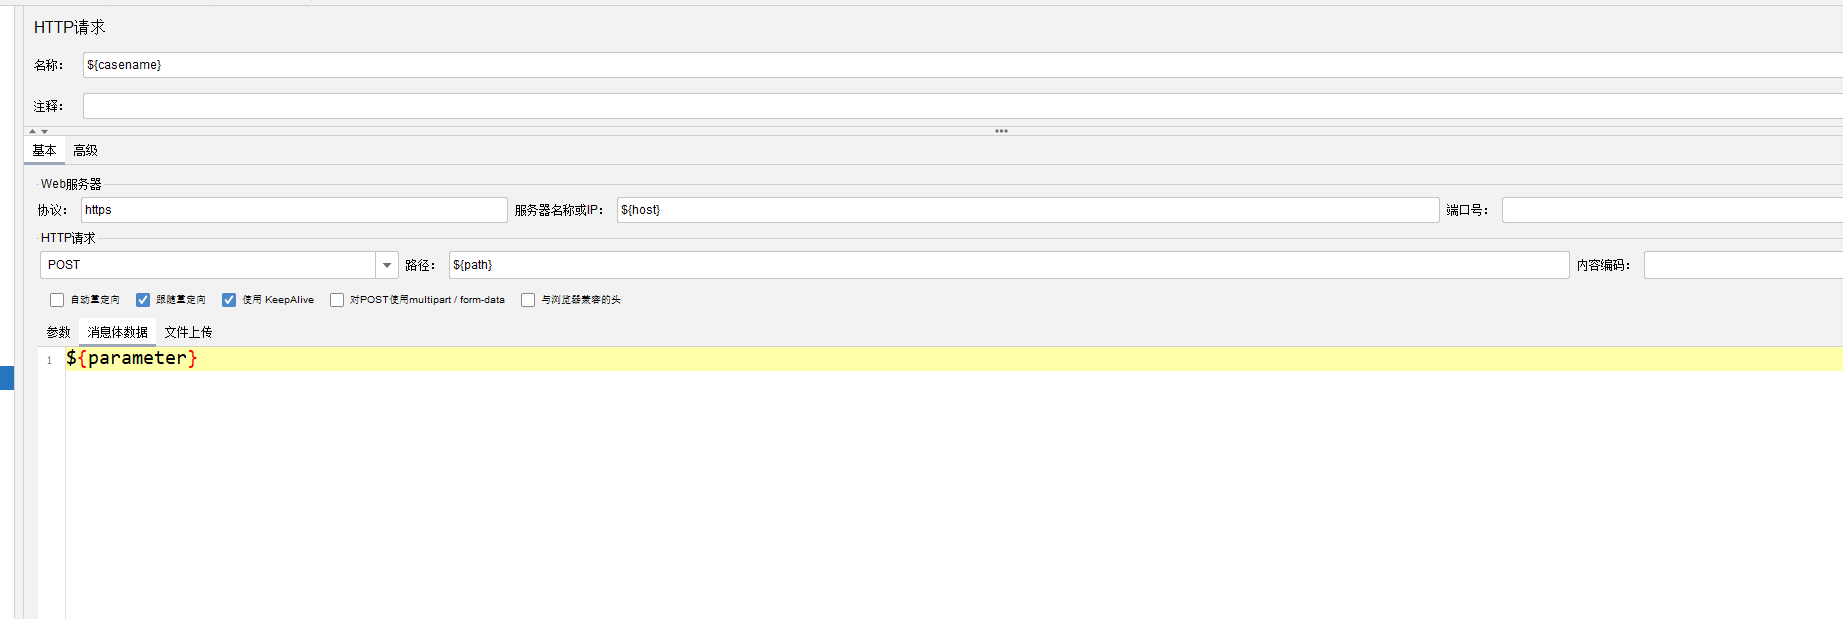Enable 对POST使用multipart / form-data checkbox
Viewport: 1843px width, 619px height.
tap(337, 300)
